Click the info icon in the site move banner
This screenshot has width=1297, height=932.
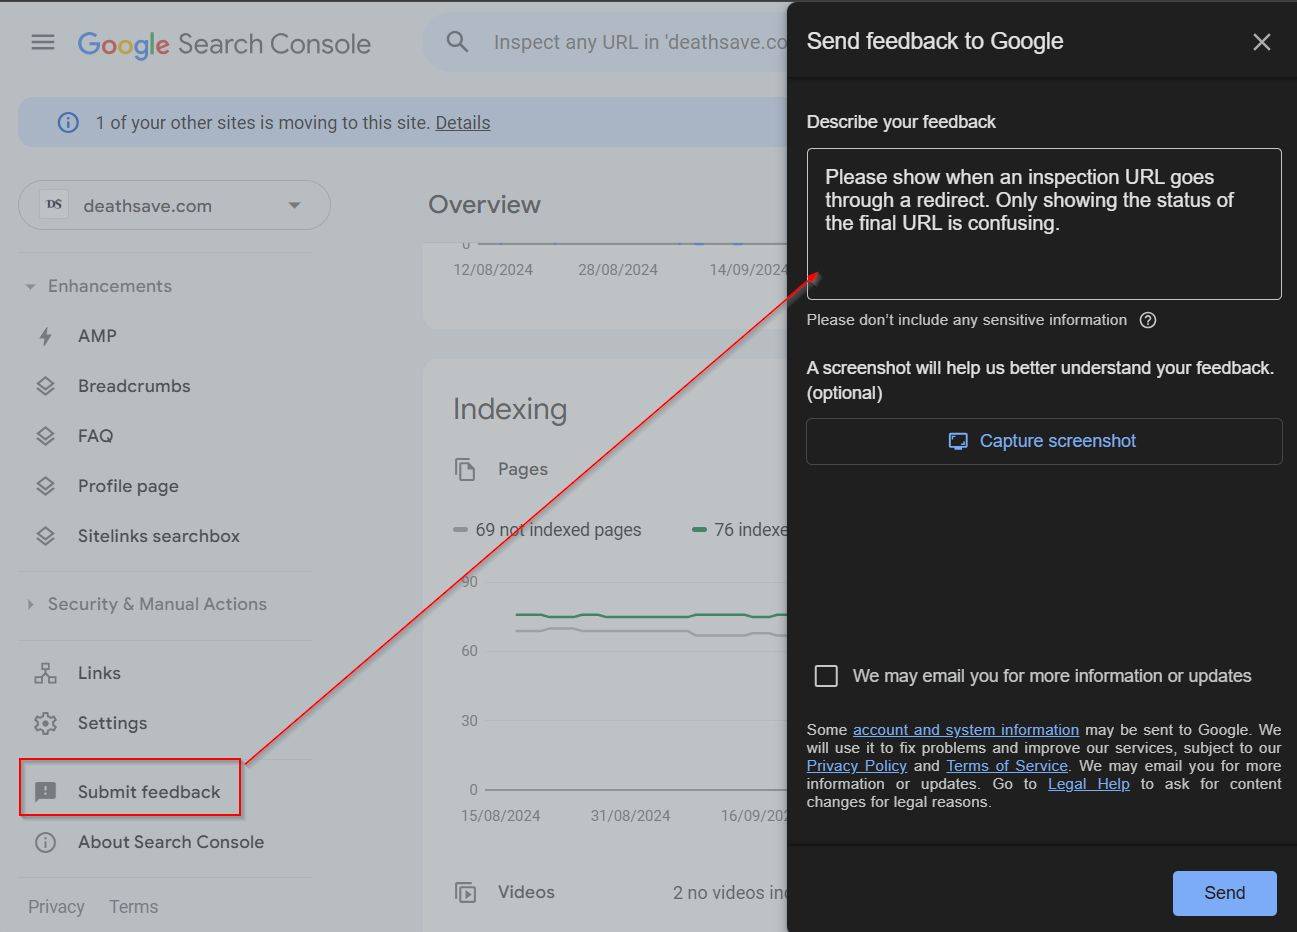coord(68,123)
